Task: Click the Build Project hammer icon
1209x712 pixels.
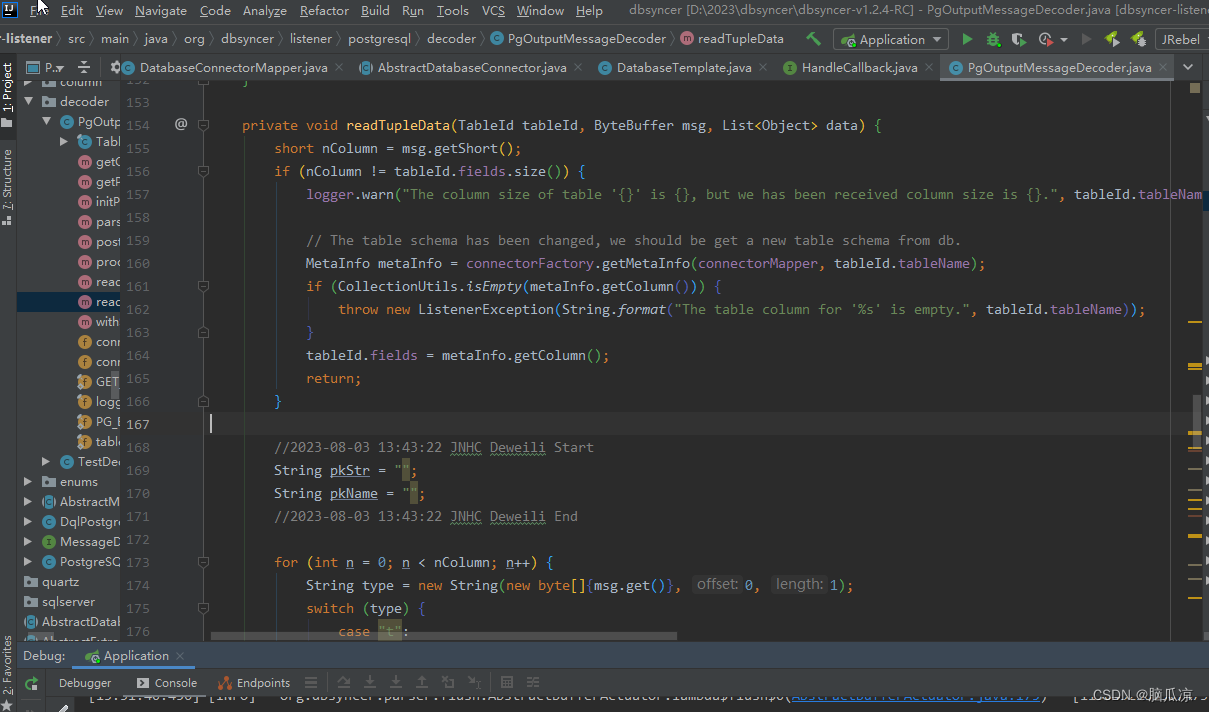Action: point(814,39)
